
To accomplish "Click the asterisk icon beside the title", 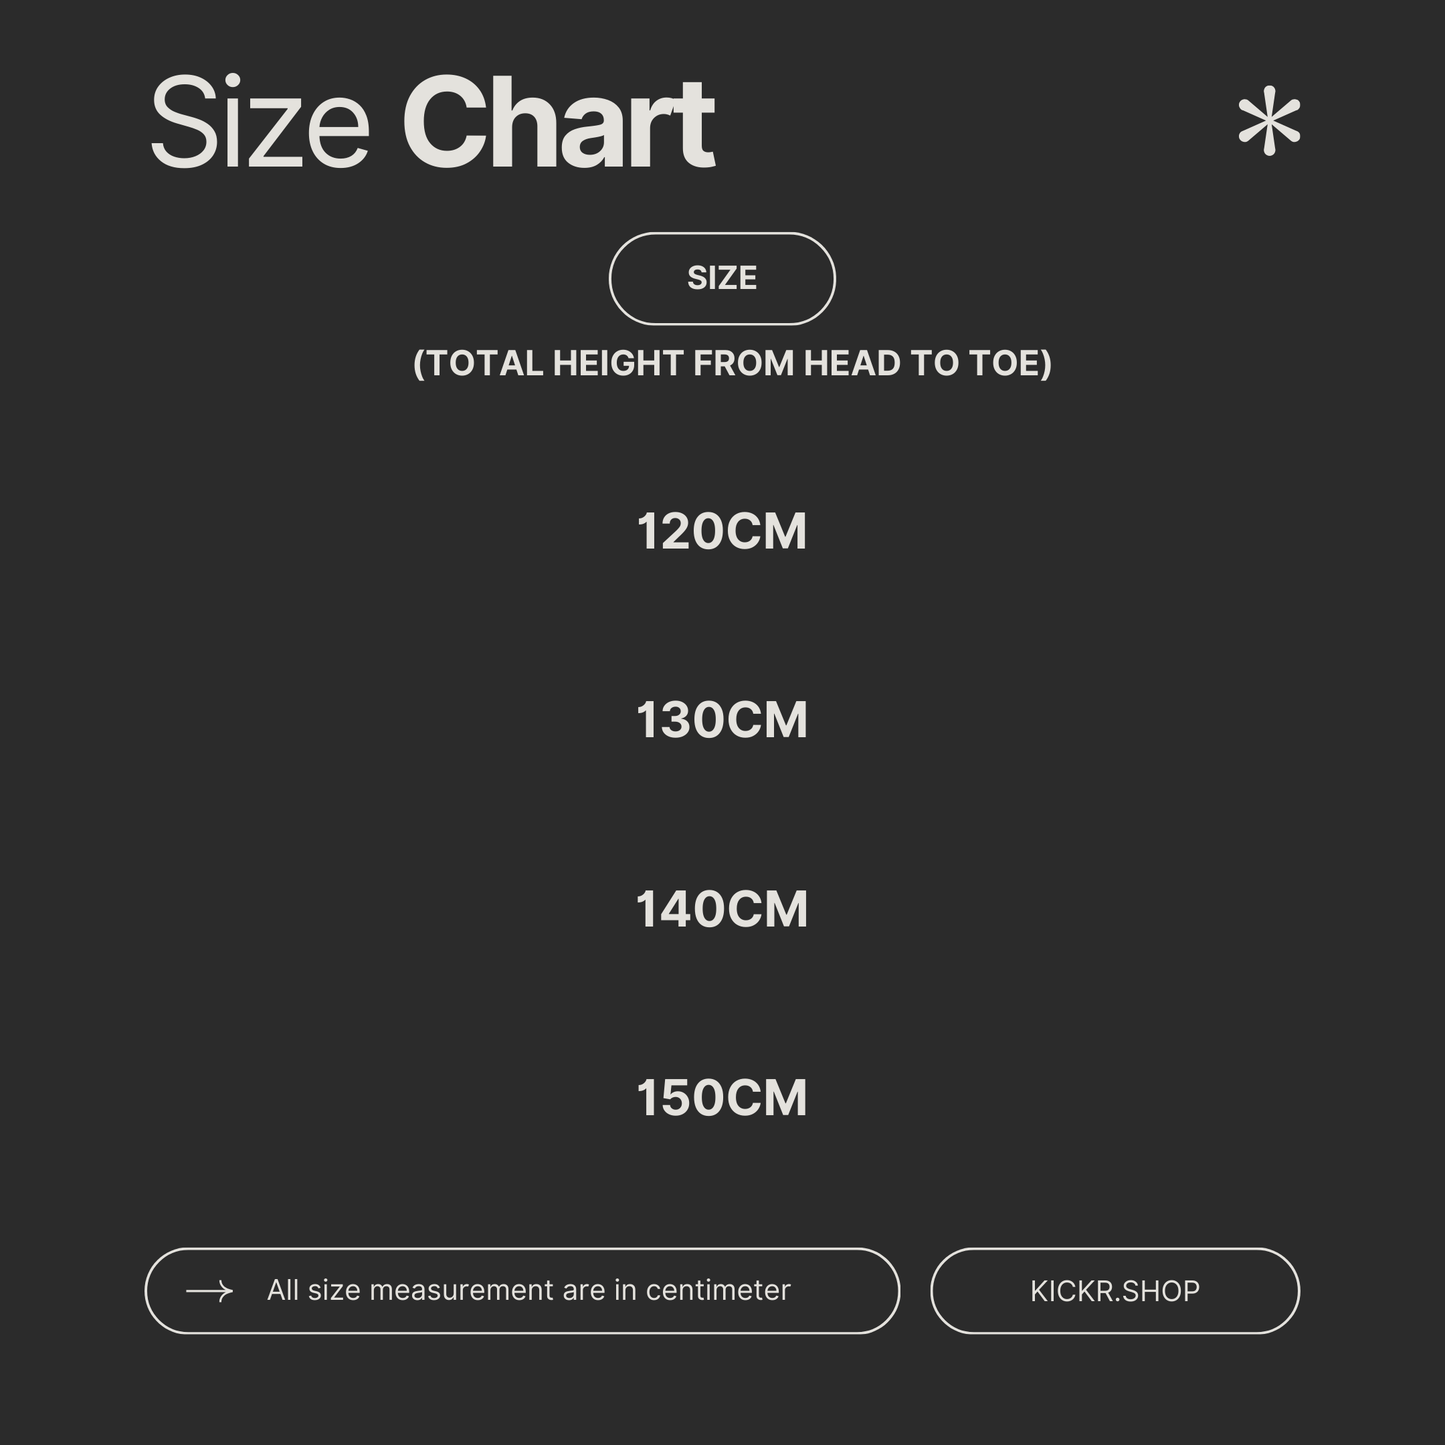I will coord(1268,122).
